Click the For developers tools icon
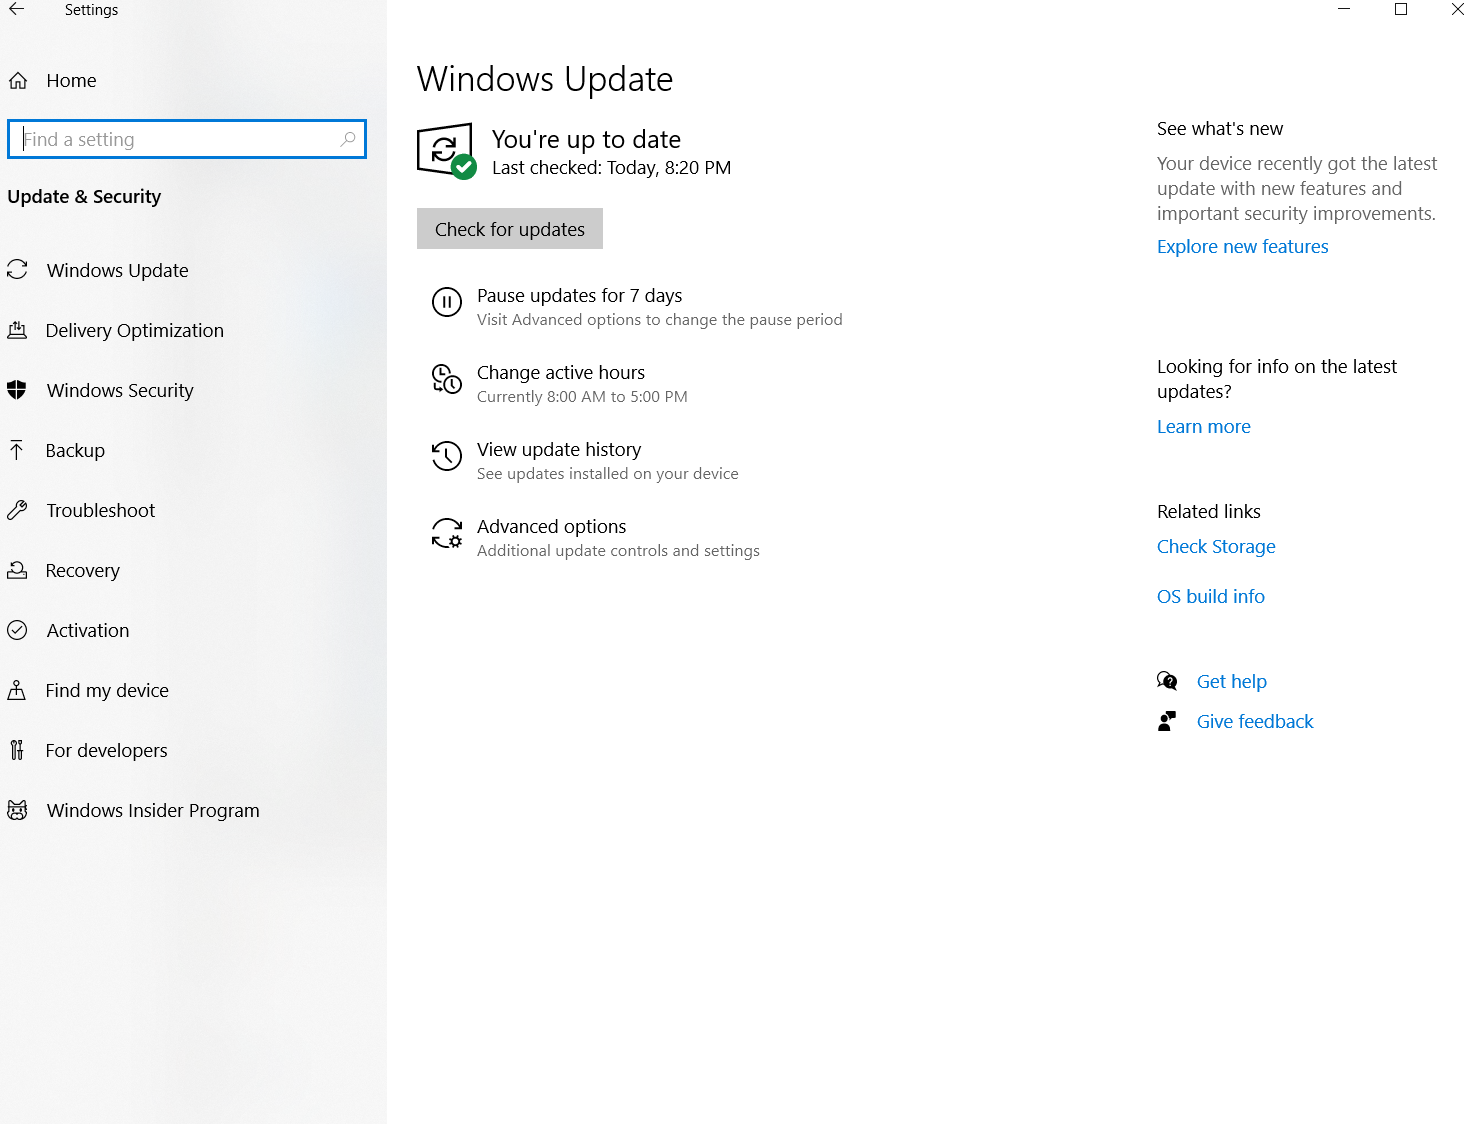Image resolution: width=1484 pixels, height=1124 pixels. coord(16,750)
